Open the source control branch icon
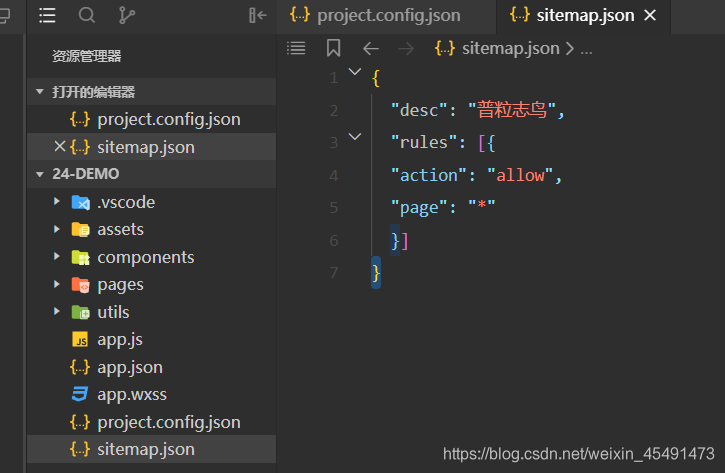 tap(127, 15)
